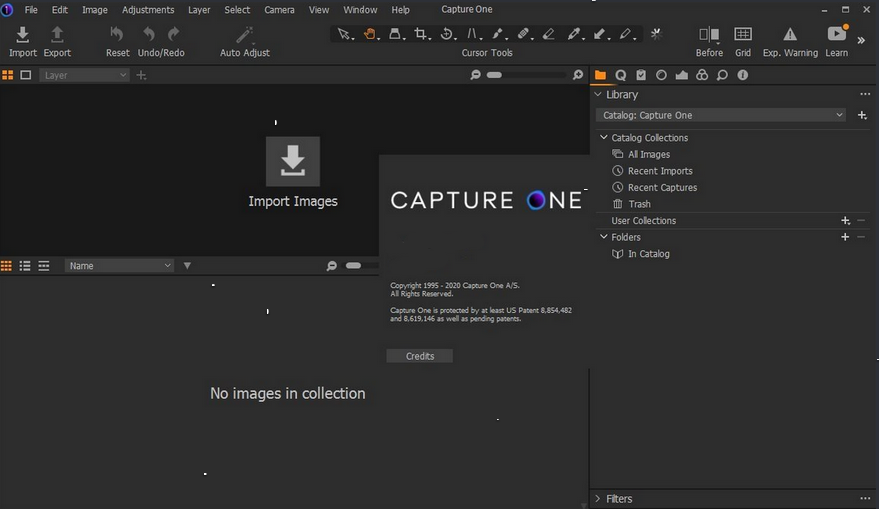Screen dimensions: 879x509
Task: Add a new catalog with plus button
Action: 862,115
